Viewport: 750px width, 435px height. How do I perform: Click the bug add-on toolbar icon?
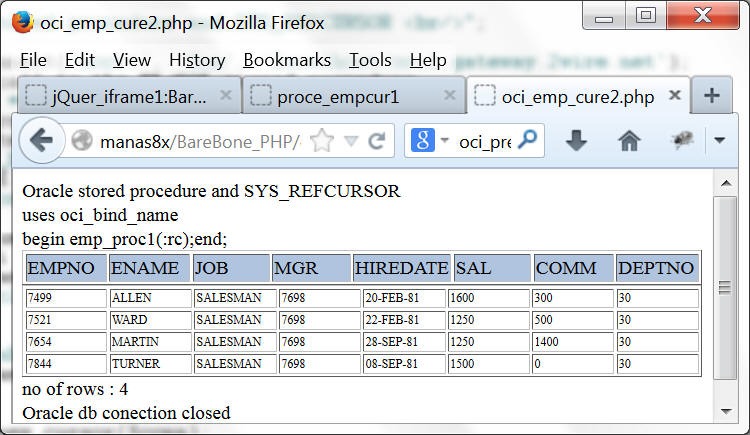[682, 140]
